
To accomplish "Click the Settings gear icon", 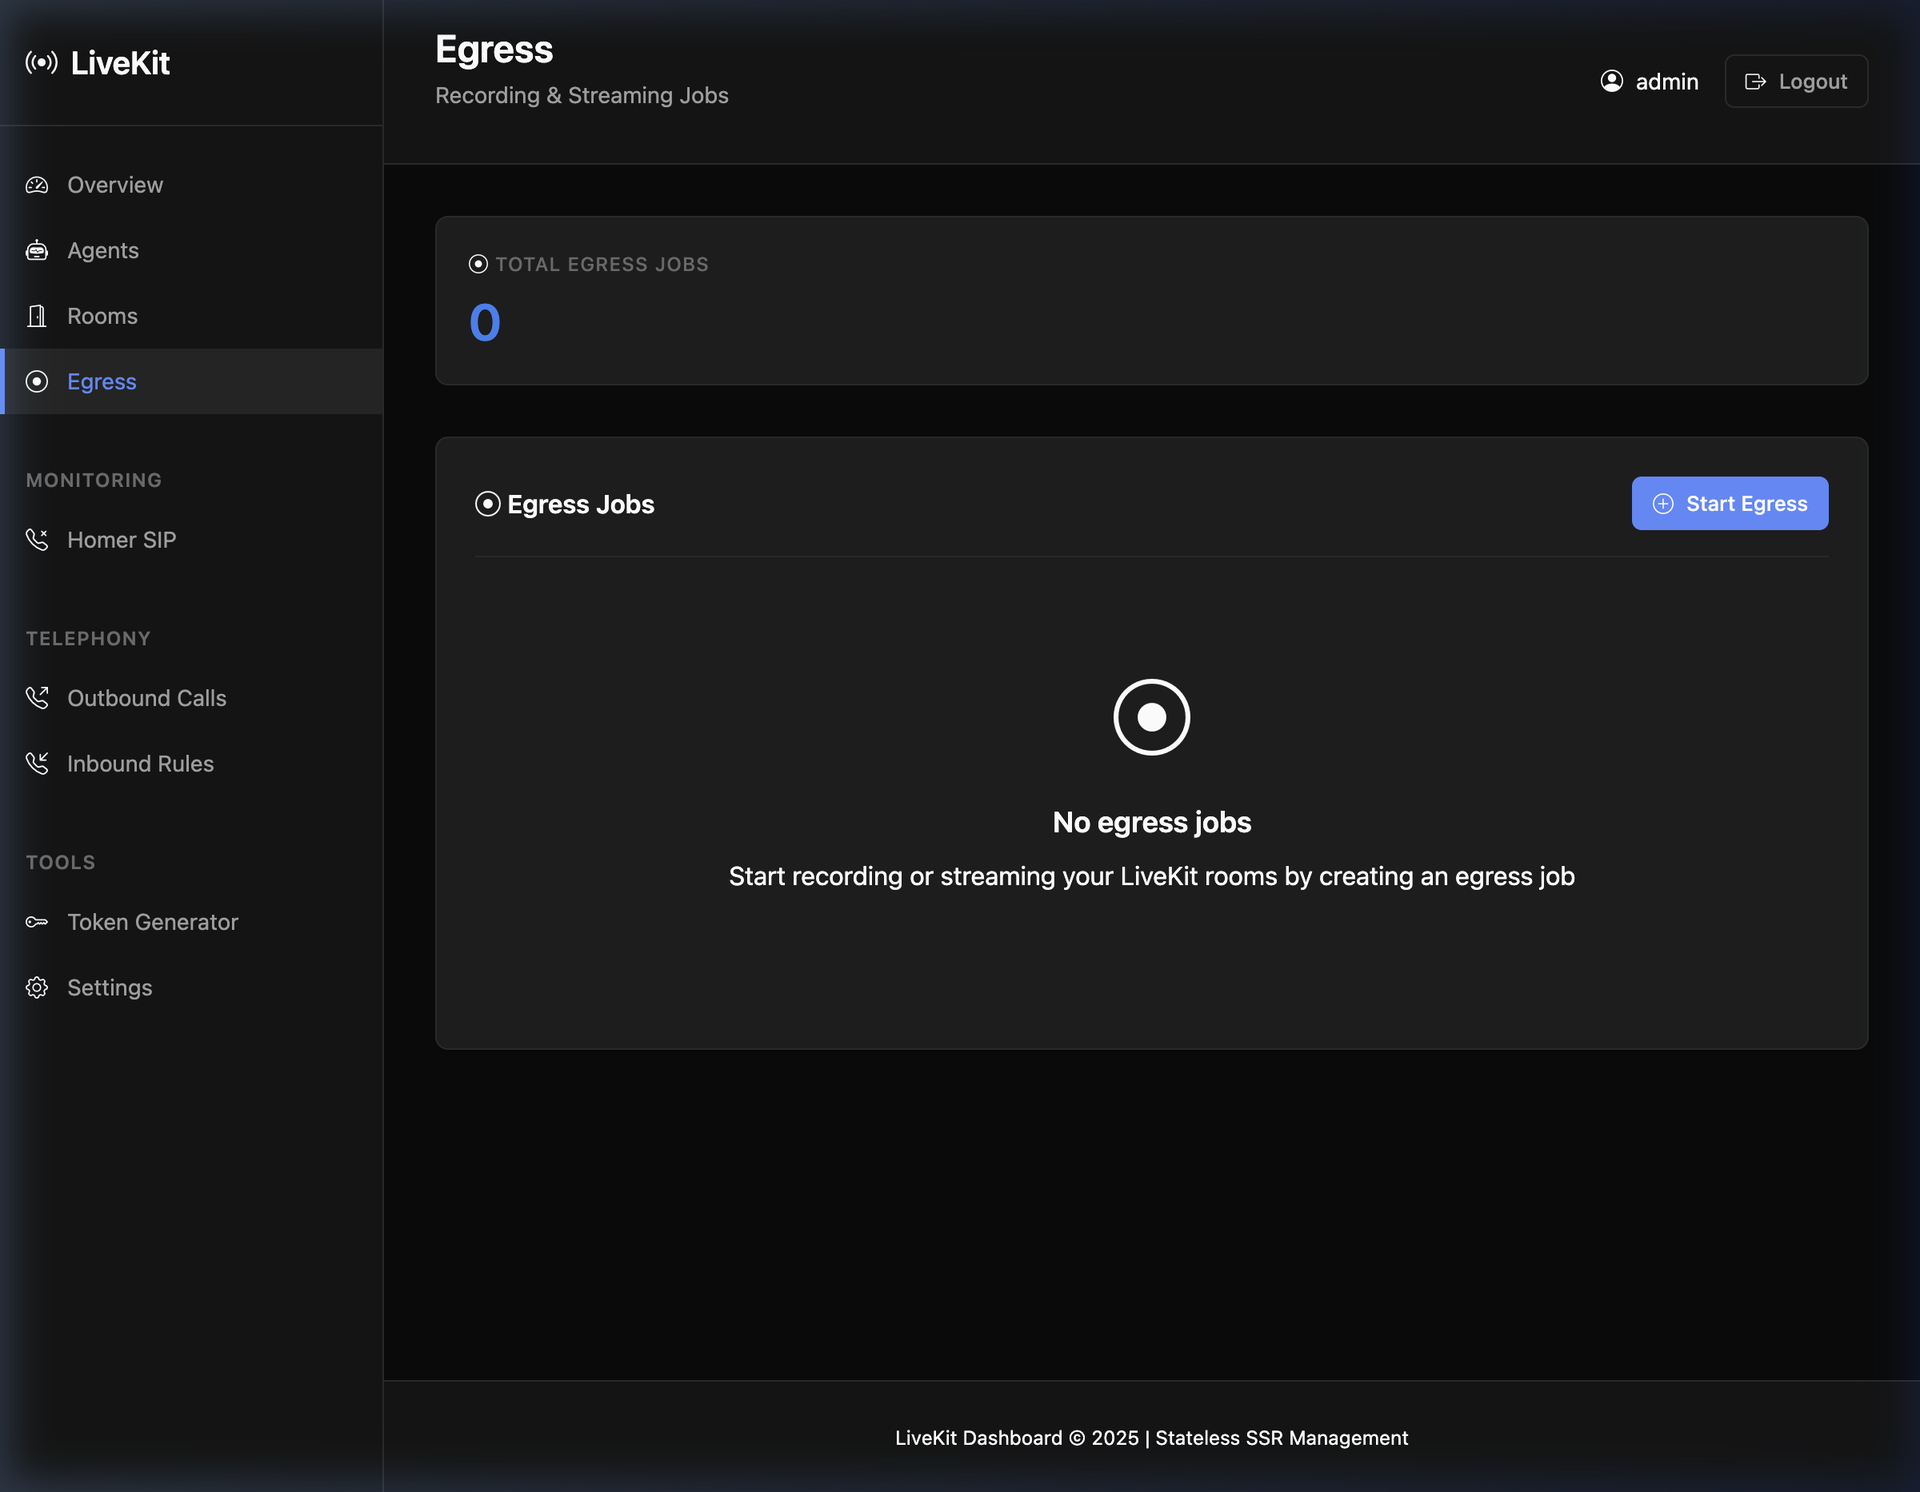I will (37, 988).
